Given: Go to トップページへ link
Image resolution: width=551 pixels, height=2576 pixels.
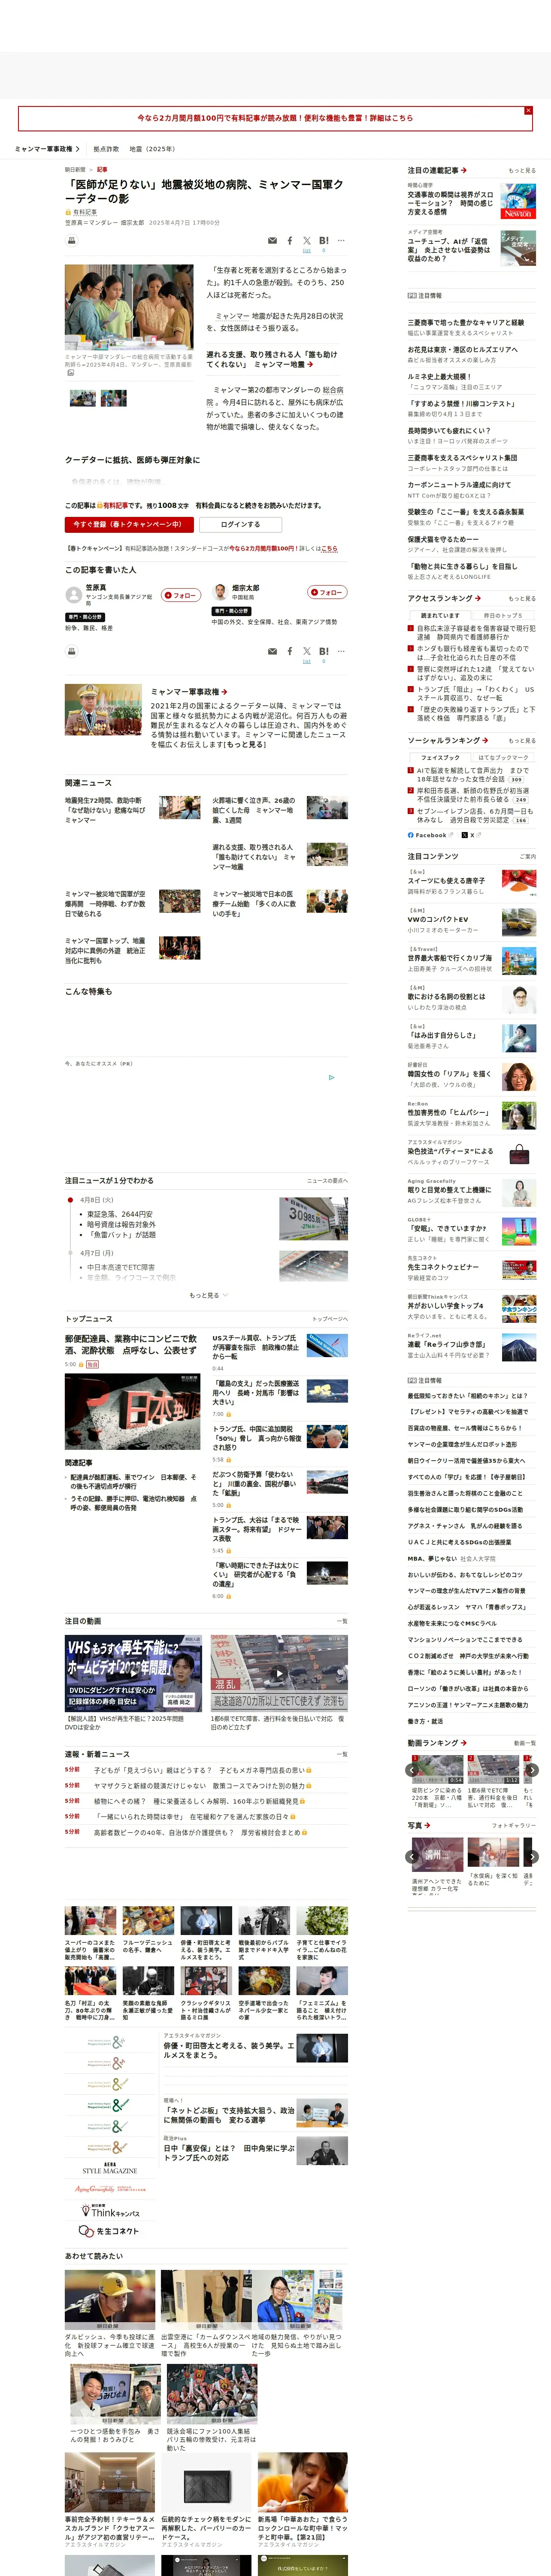Looking at the screenshot, I should coord(330,1319).
